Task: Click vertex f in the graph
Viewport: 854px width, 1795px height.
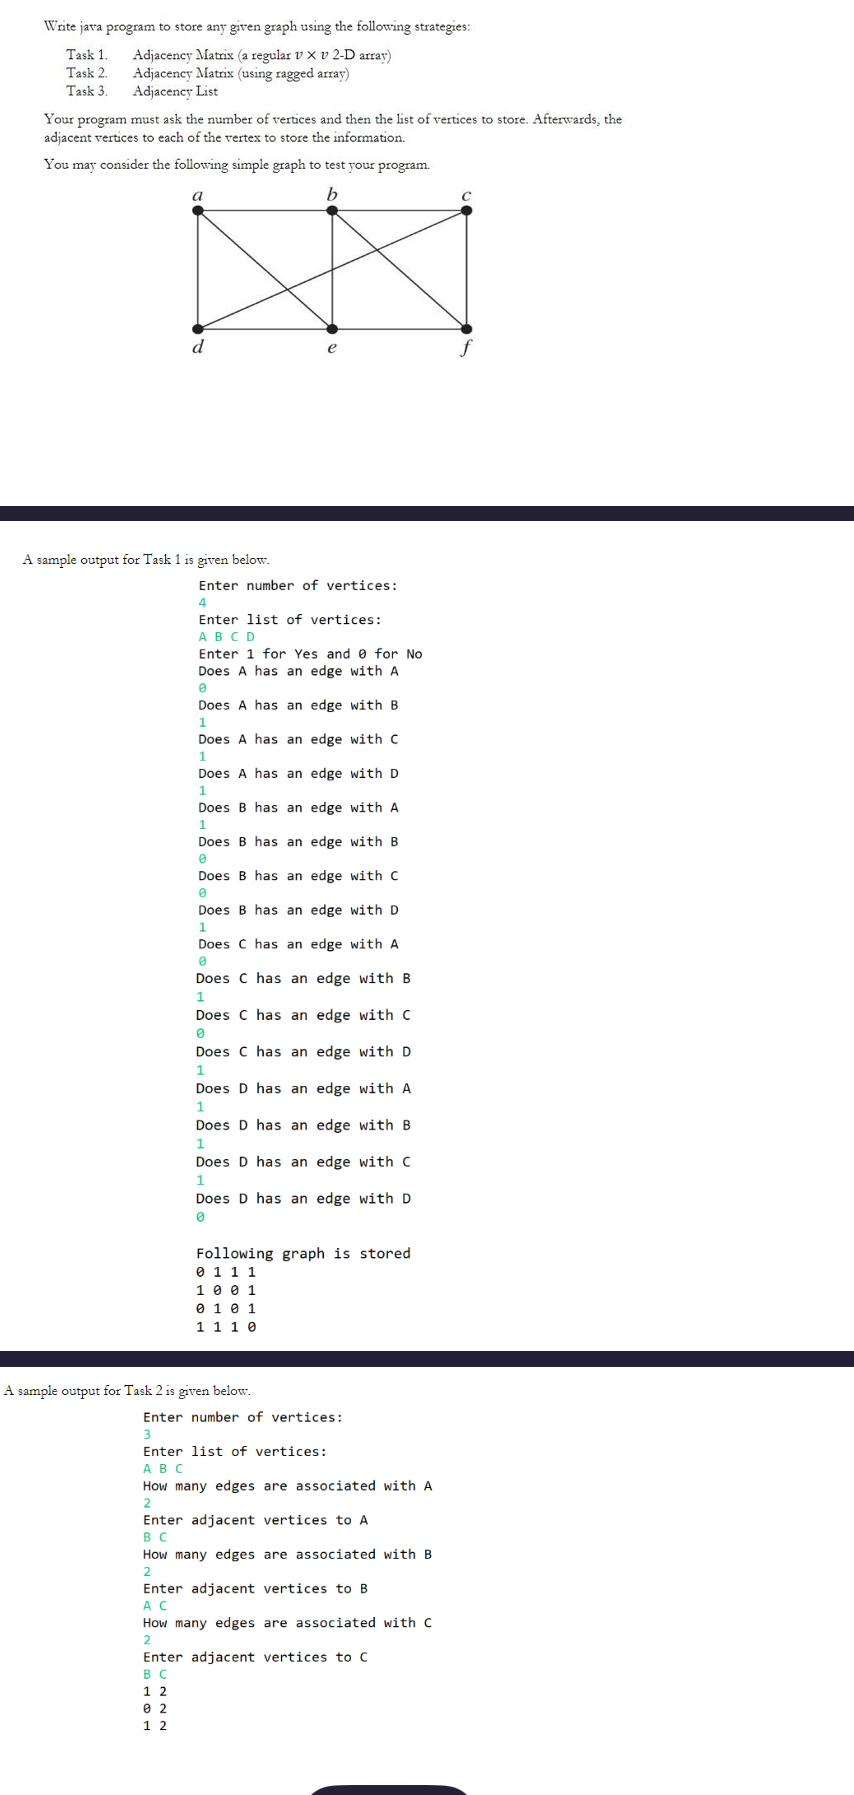Action: tap(466, 328)
